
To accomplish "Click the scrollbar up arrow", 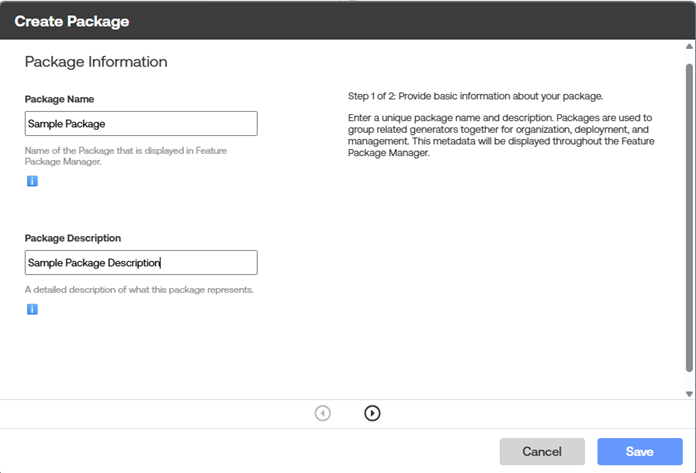I will tap(689, 46).
